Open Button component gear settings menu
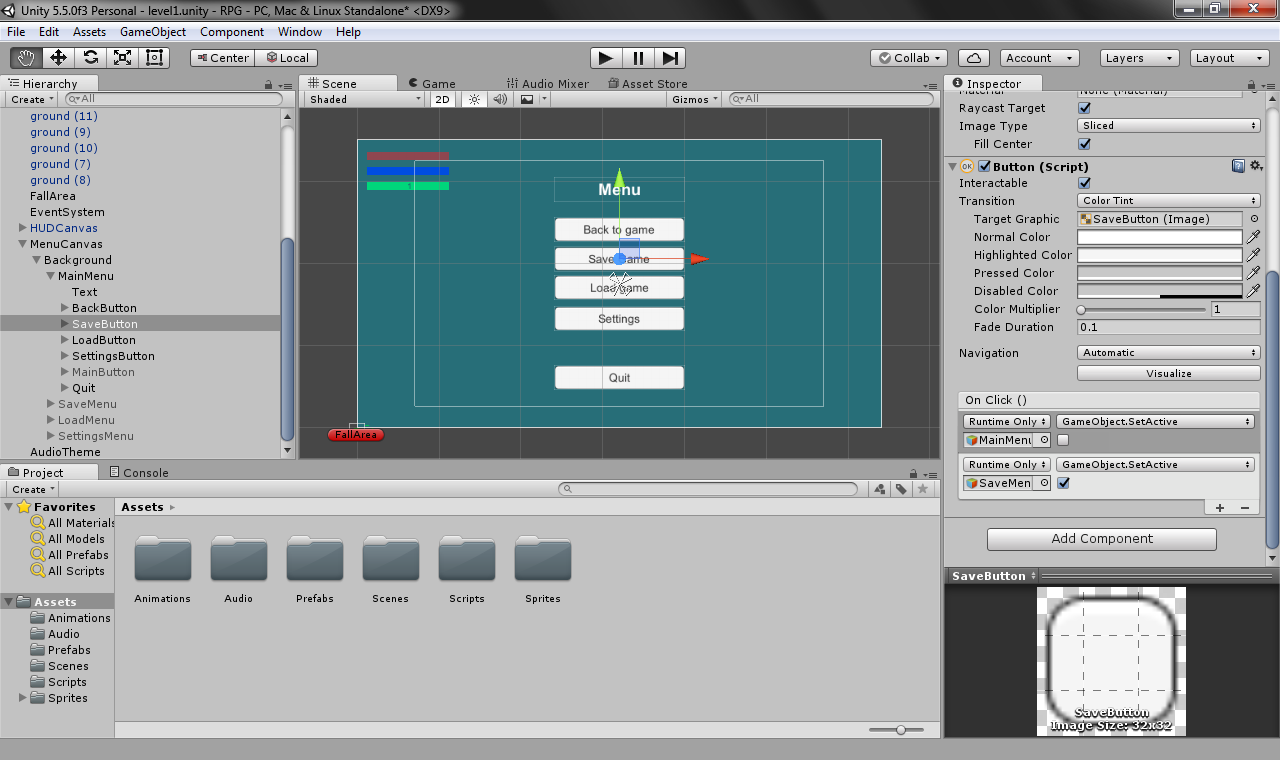This screenshot has height=760, width=1280. [x=1256, y=166]
